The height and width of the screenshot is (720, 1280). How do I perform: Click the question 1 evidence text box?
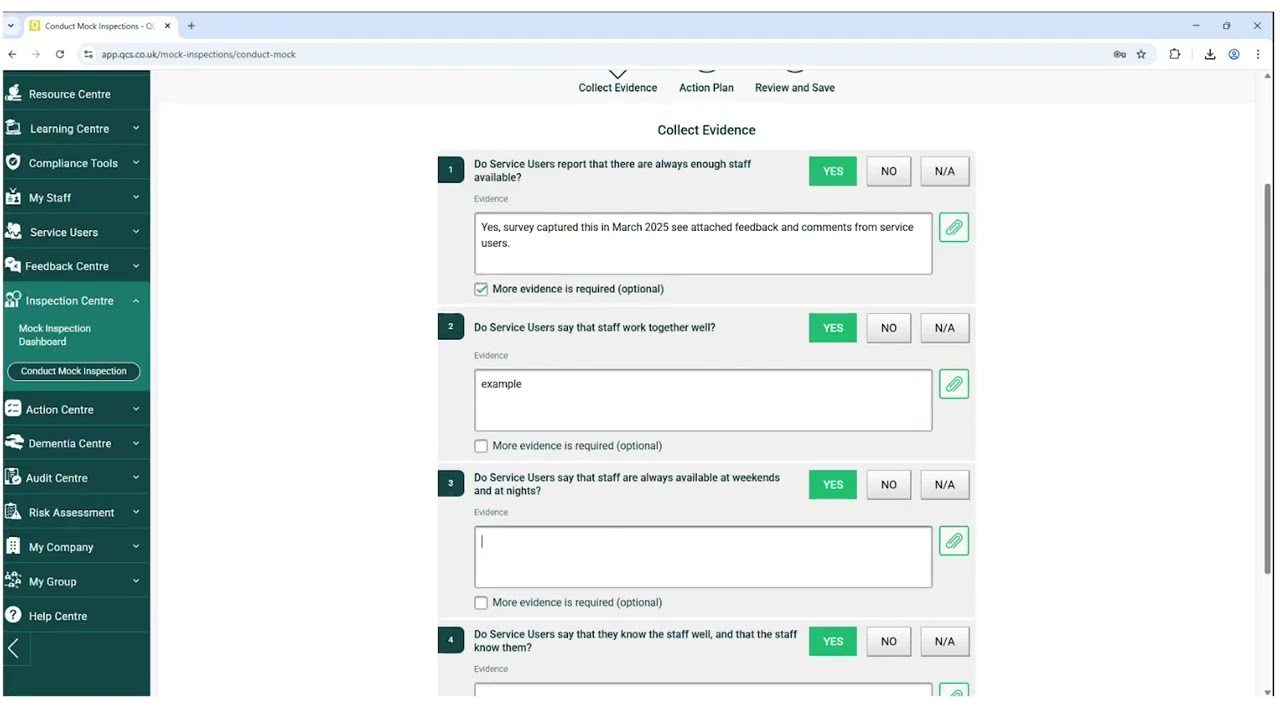pyautogui.click(x=703, y=243)
